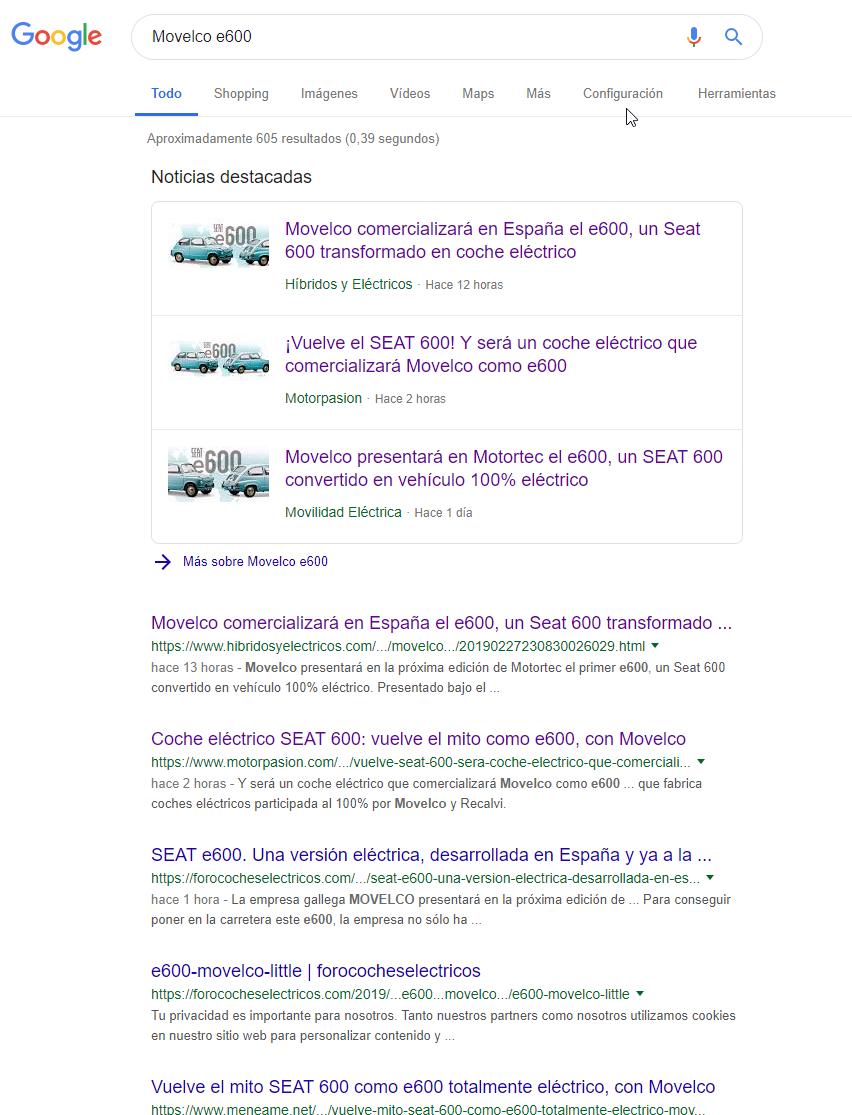Image resolution: width=852 pixels, height=1115 pixels.
Task: Expand dropdown arrow next to e600-movelco-little URL
Action: tap(639, 993)
